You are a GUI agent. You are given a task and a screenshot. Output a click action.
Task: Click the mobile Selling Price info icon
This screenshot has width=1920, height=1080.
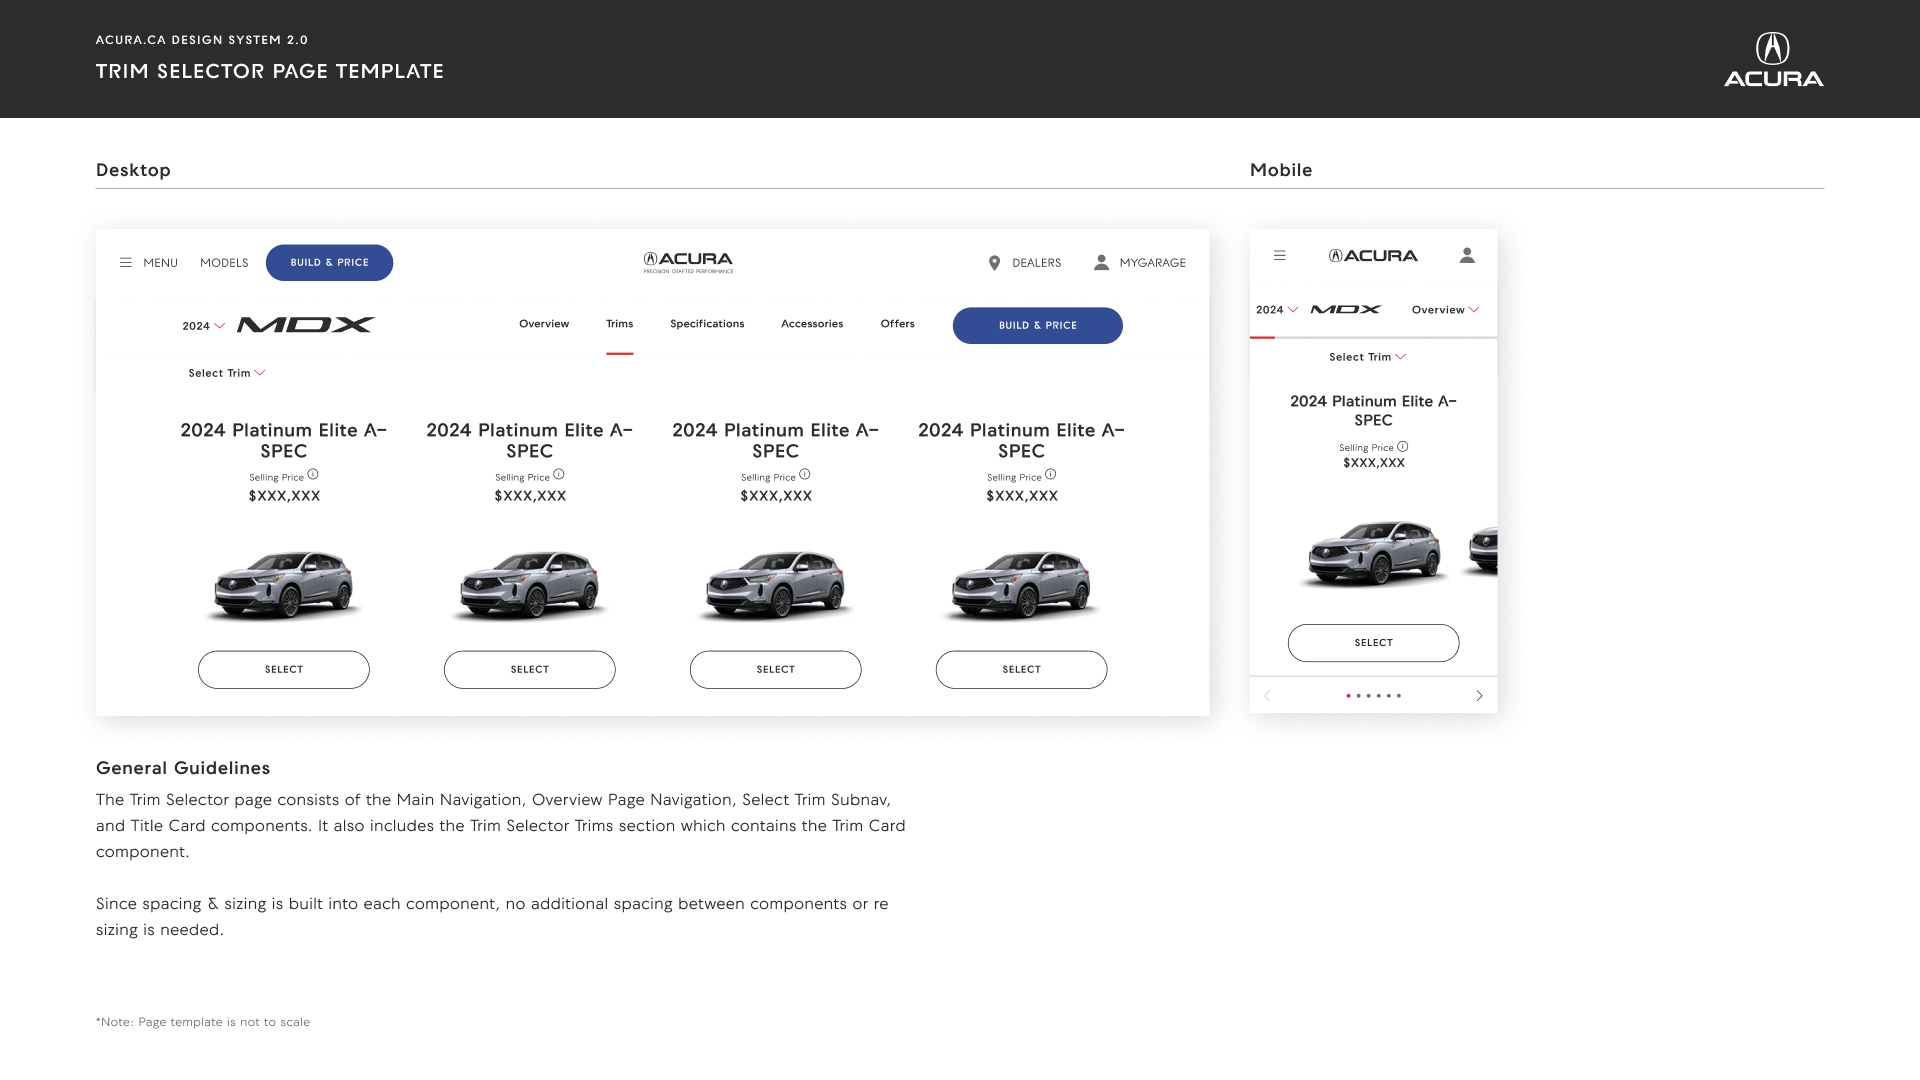[x=1403, y=447]
